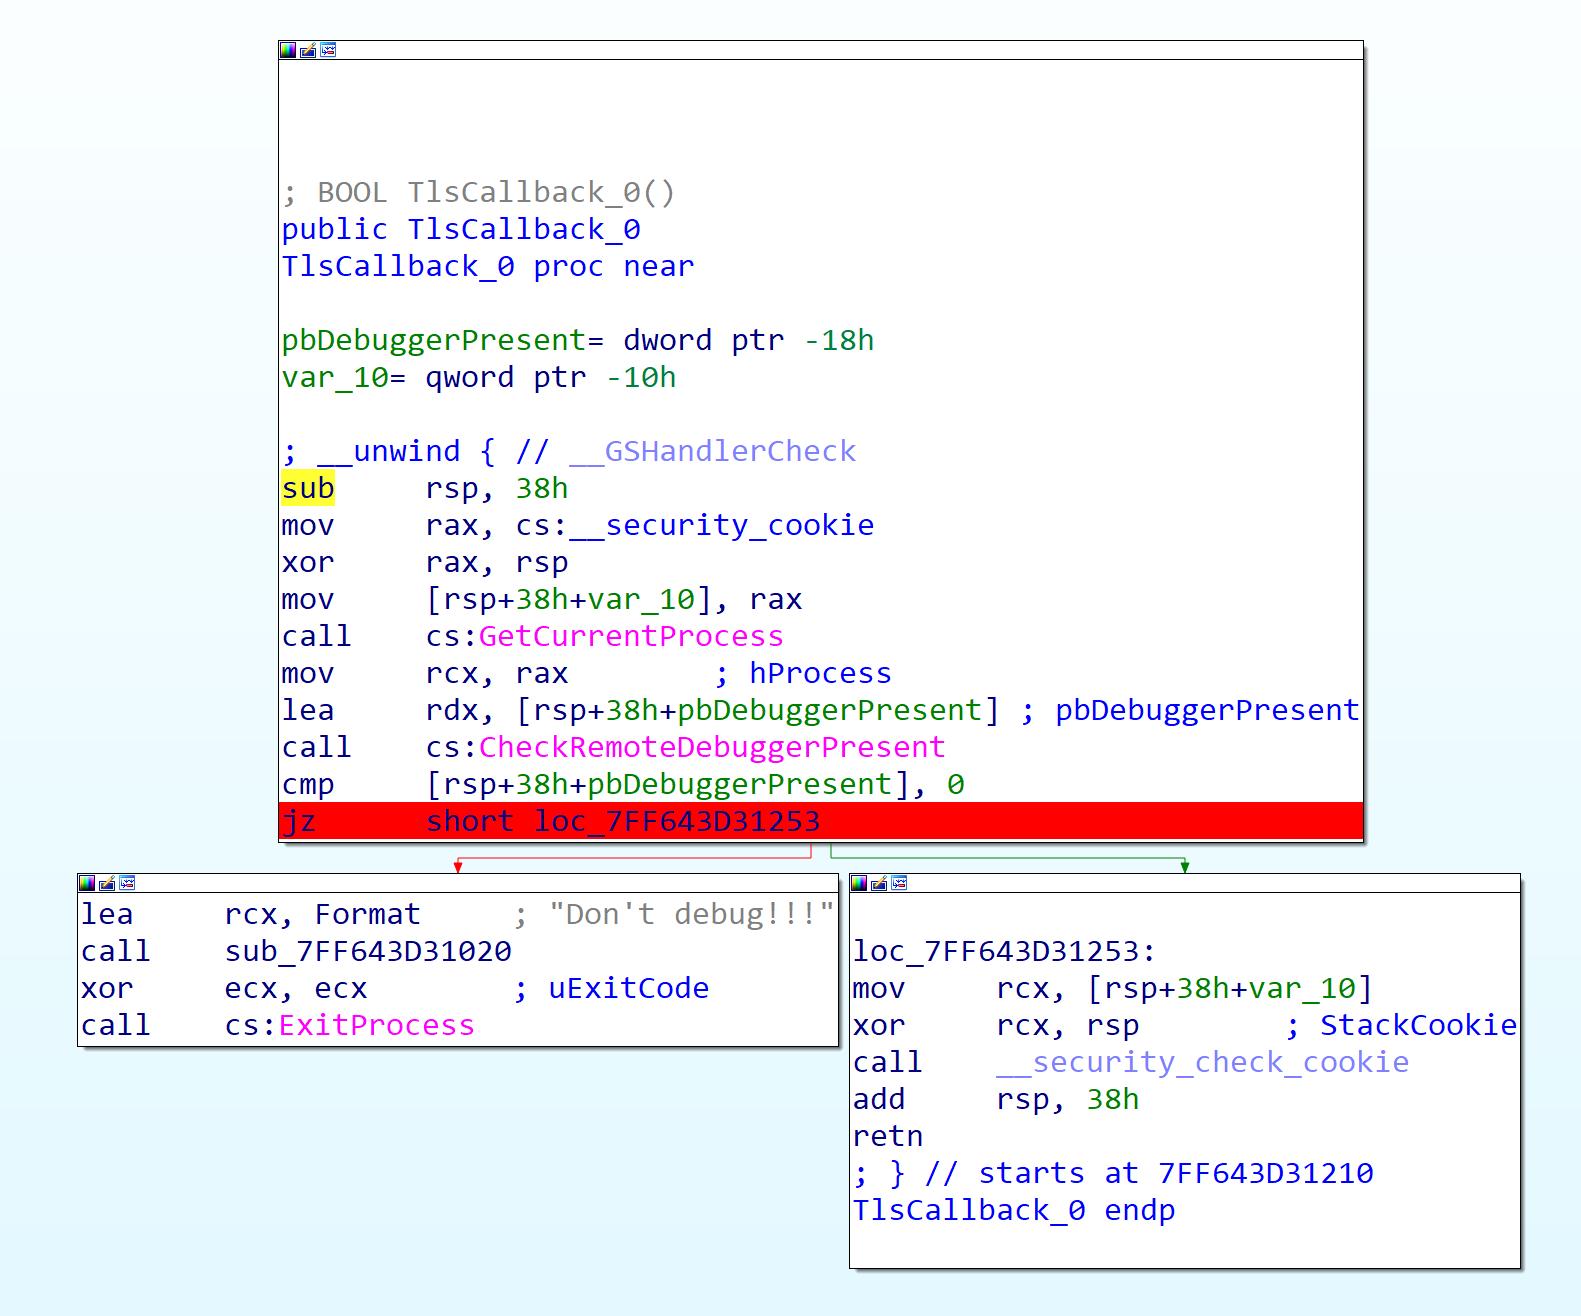Open color picker icon on "Don't debug" block
The width and height of the screenshot is (1581, 1316).
click(x=87, y=883)
